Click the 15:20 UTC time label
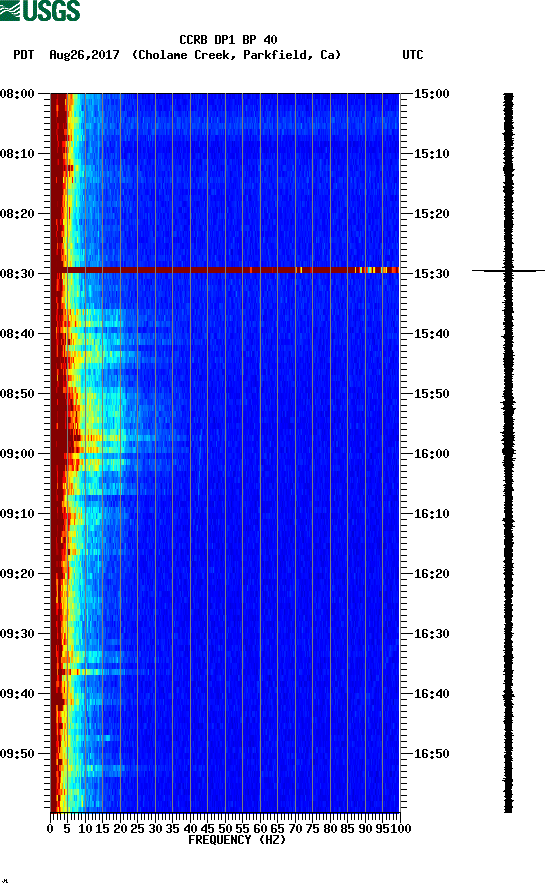The height and width of the screenshot is (892, 552). (x=431, y=214)
